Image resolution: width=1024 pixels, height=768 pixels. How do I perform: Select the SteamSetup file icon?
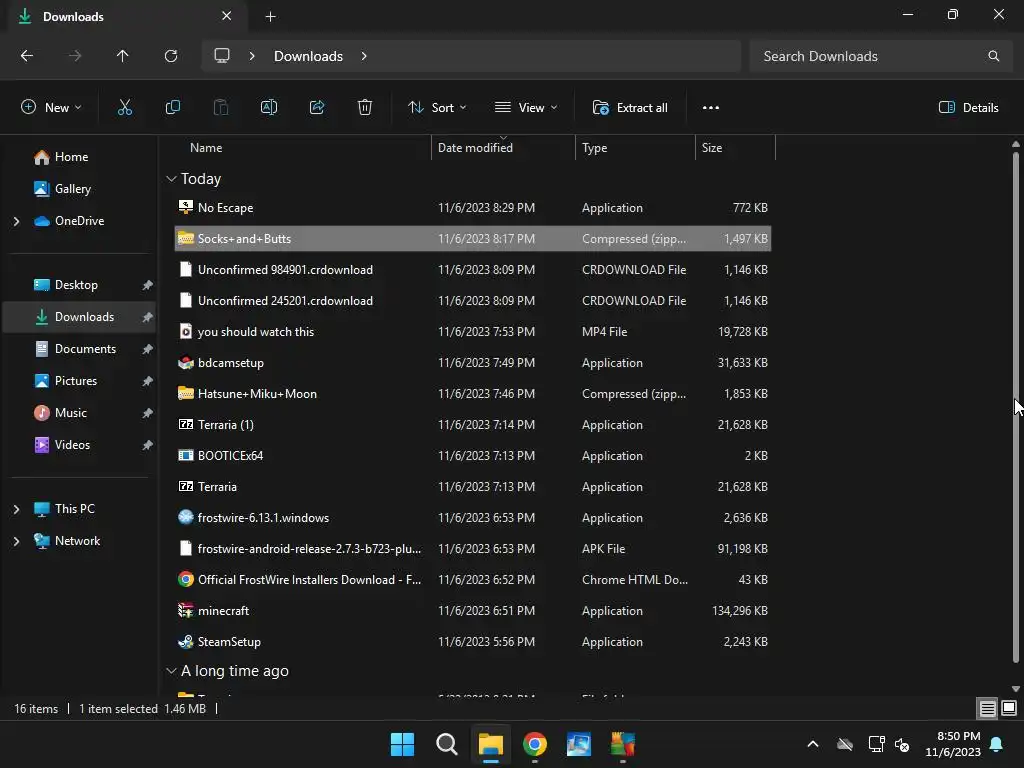[186, 642]
